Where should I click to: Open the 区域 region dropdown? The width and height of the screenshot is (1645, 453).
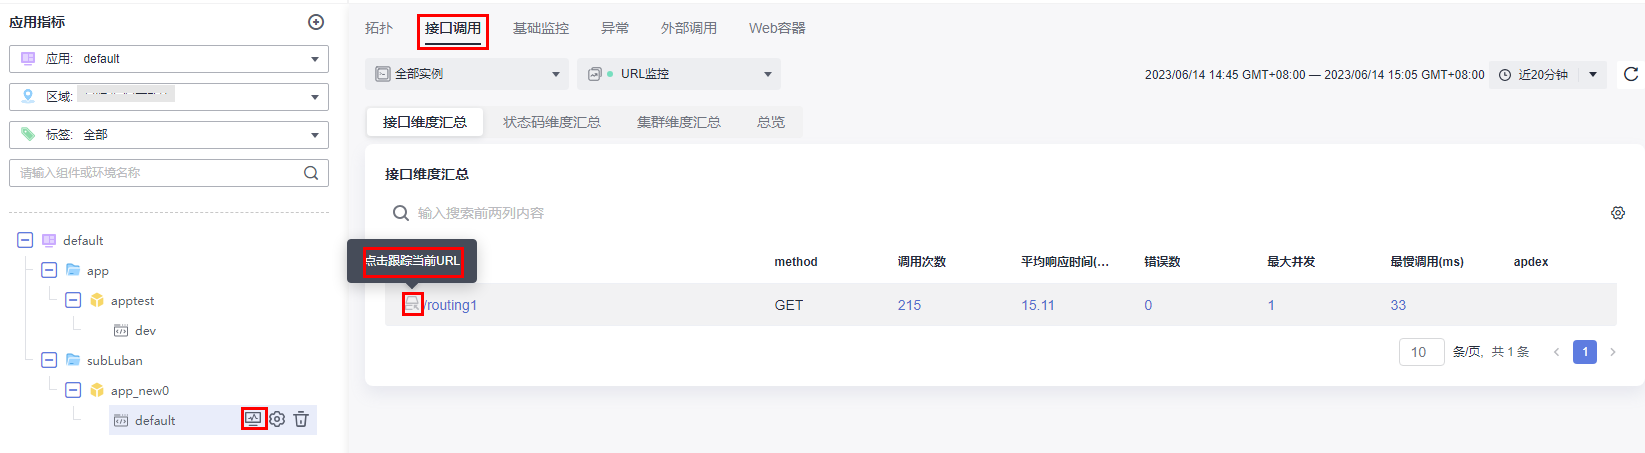[169, 97]
